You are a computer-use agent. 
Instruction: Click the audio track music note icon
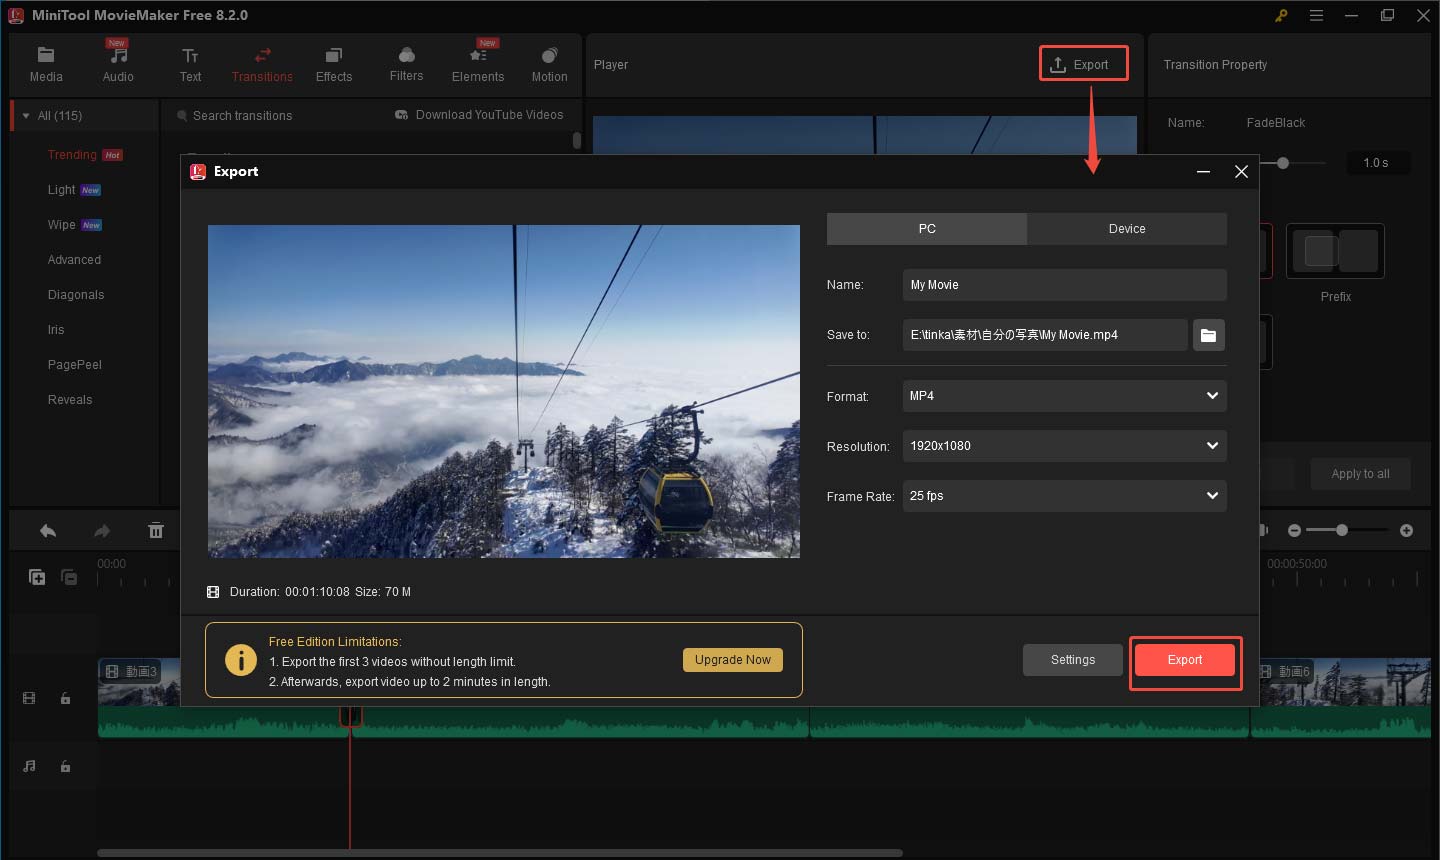click(x=29, y=766)
